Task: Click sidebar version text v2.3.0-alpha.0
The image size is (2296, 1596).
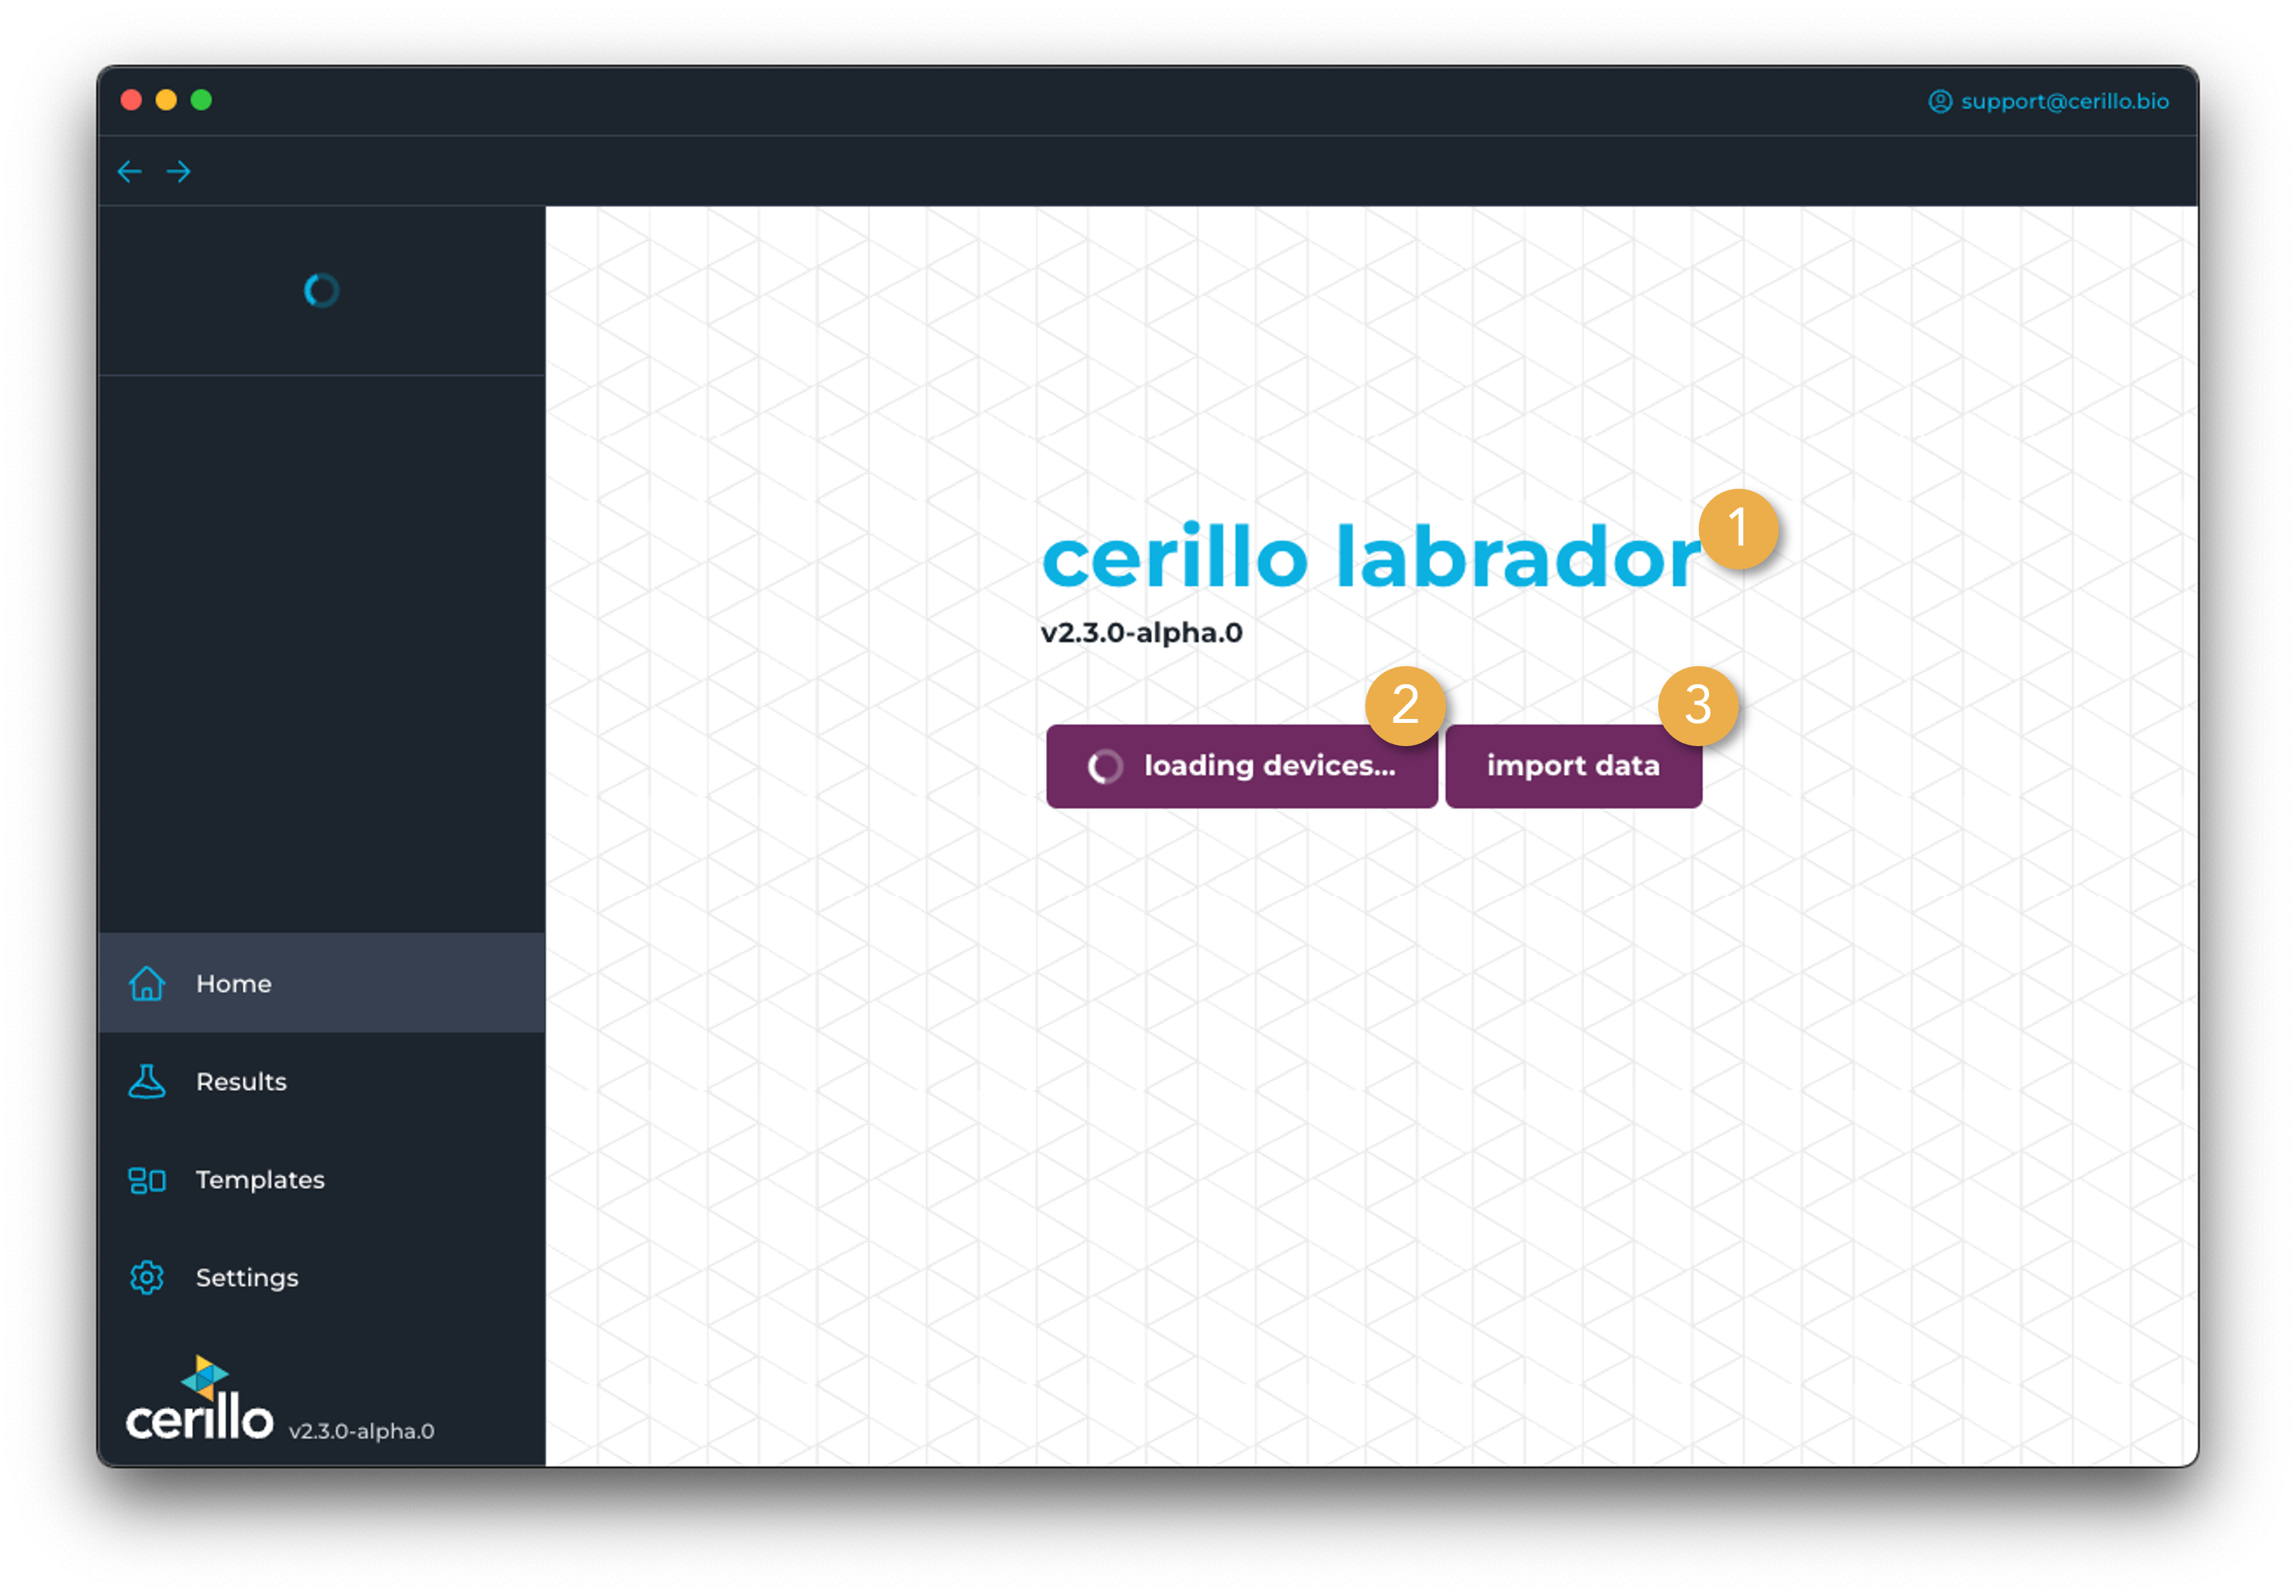Action: coord(361,1431)
